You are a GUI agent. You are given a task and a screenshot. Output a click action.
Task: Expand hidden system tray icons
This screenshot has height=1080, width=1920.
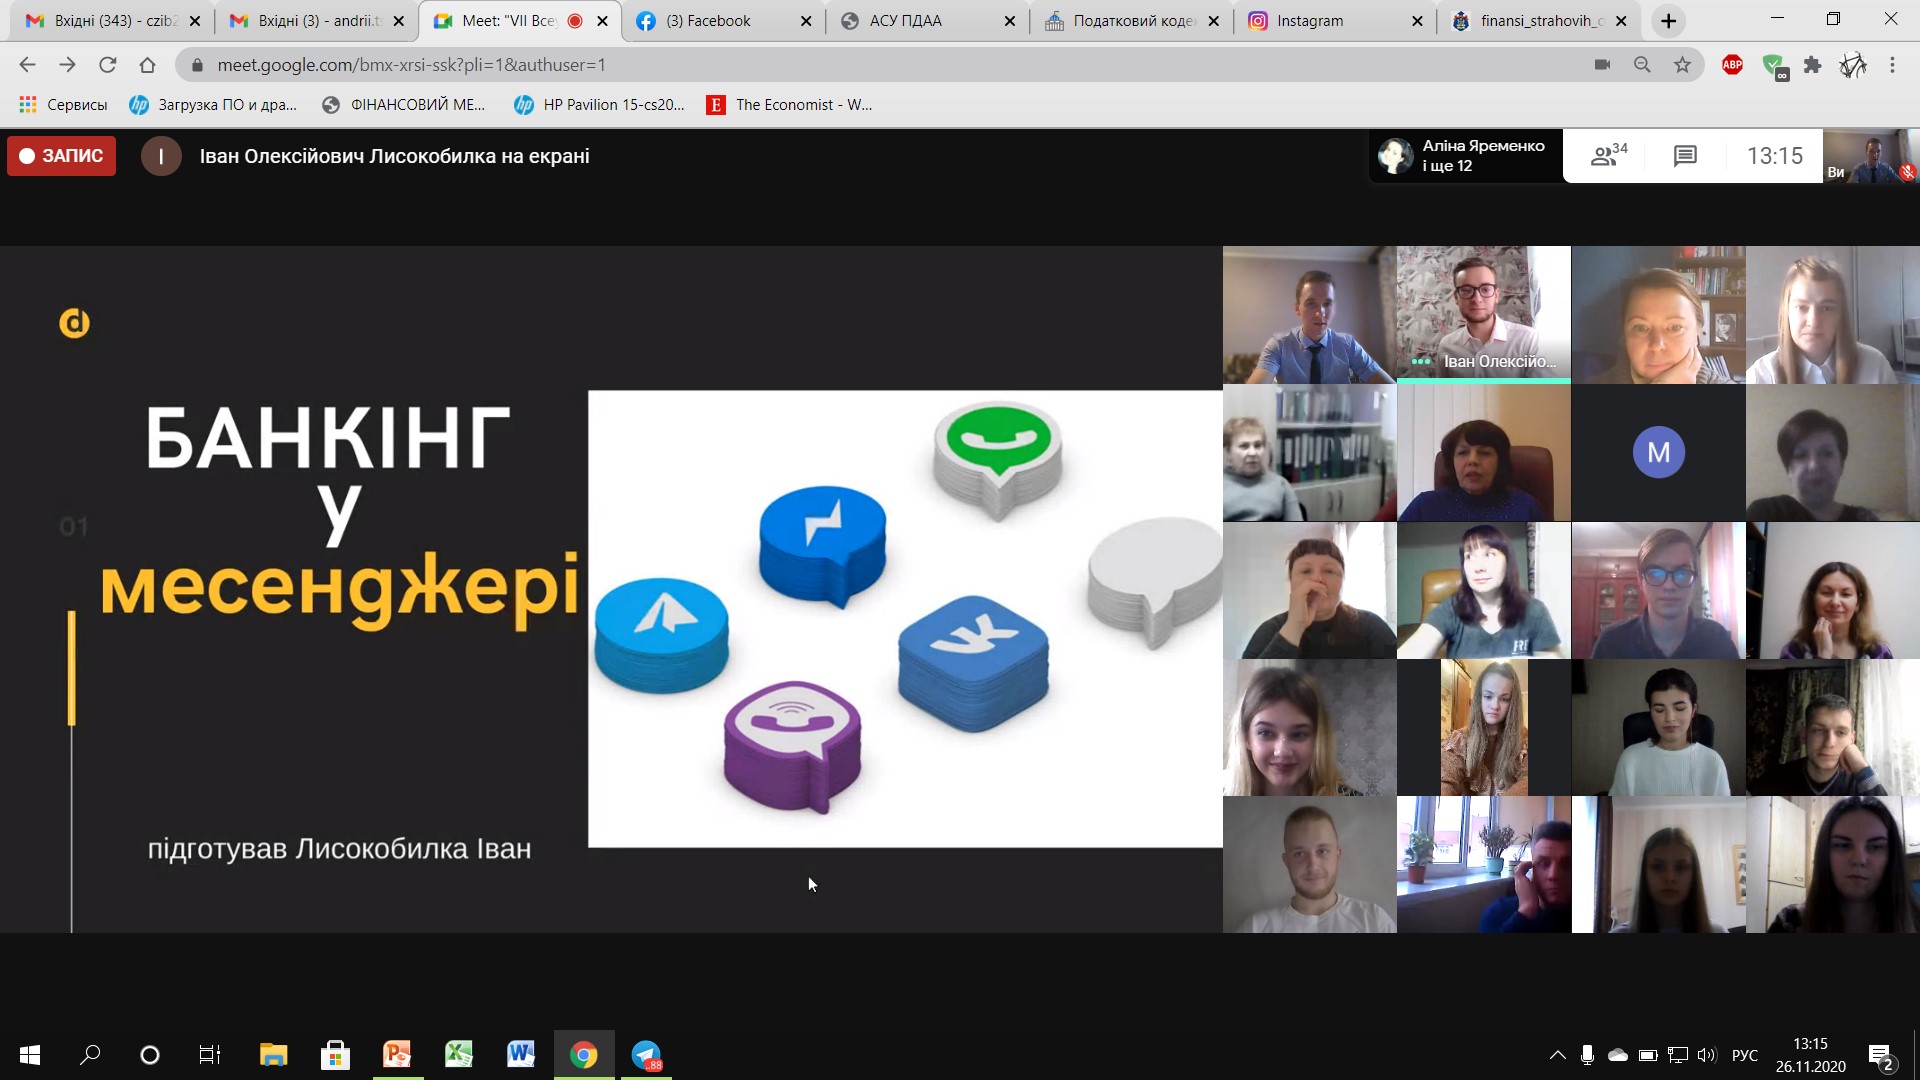point(1557,1055)
